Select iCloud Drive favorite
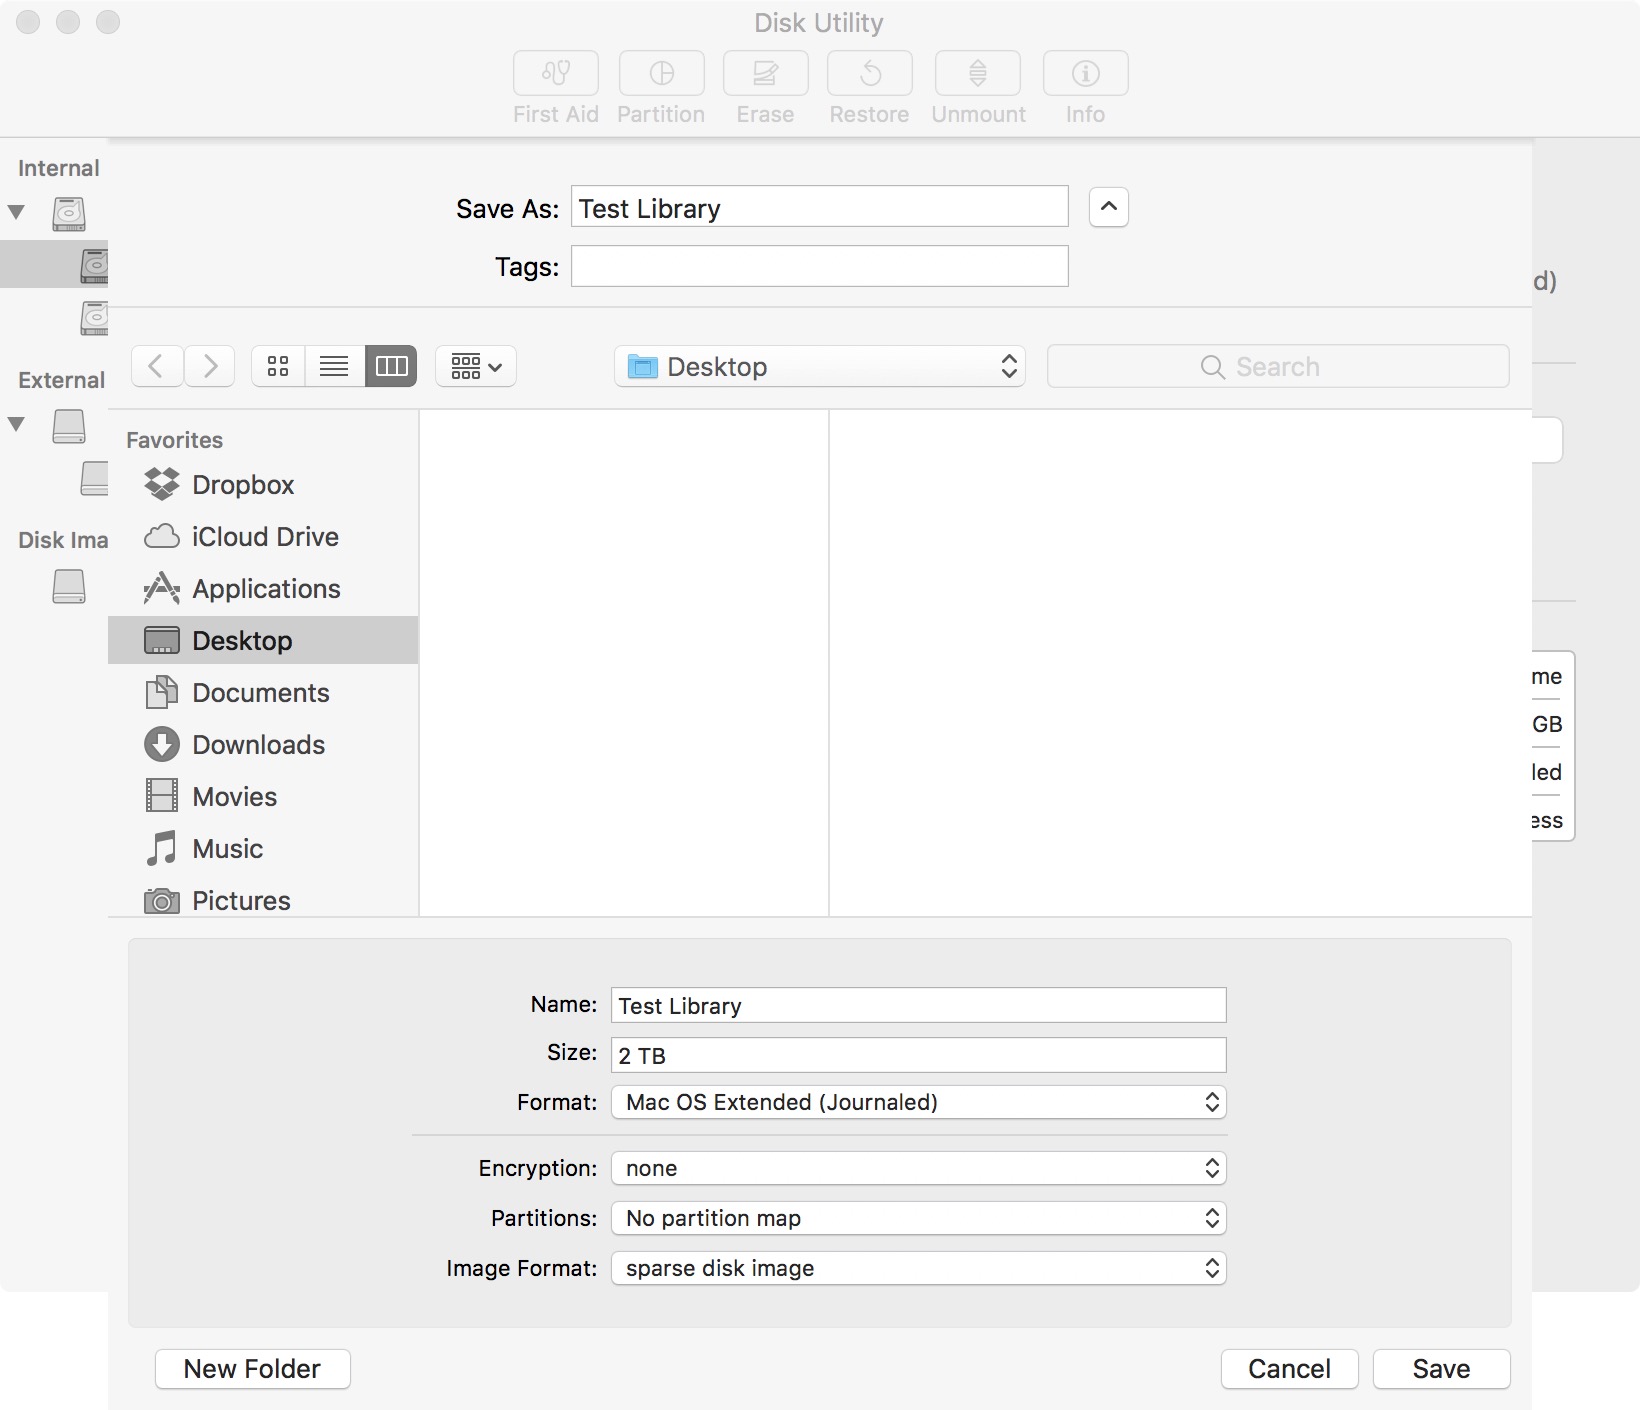The width and height of the screenshot is (1640, 1410). [265, 537]
